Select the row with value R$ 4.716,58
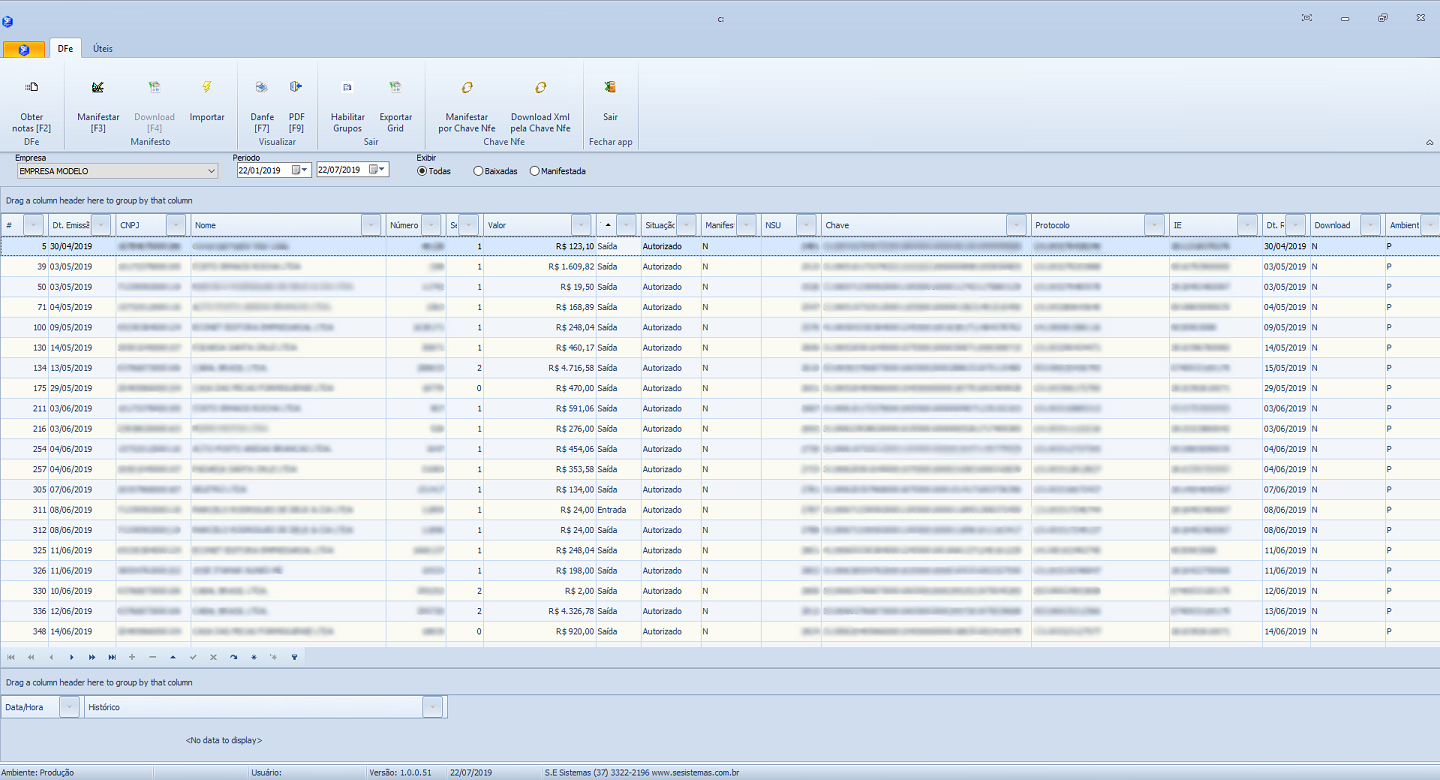1440x780 pixels. 540,368
